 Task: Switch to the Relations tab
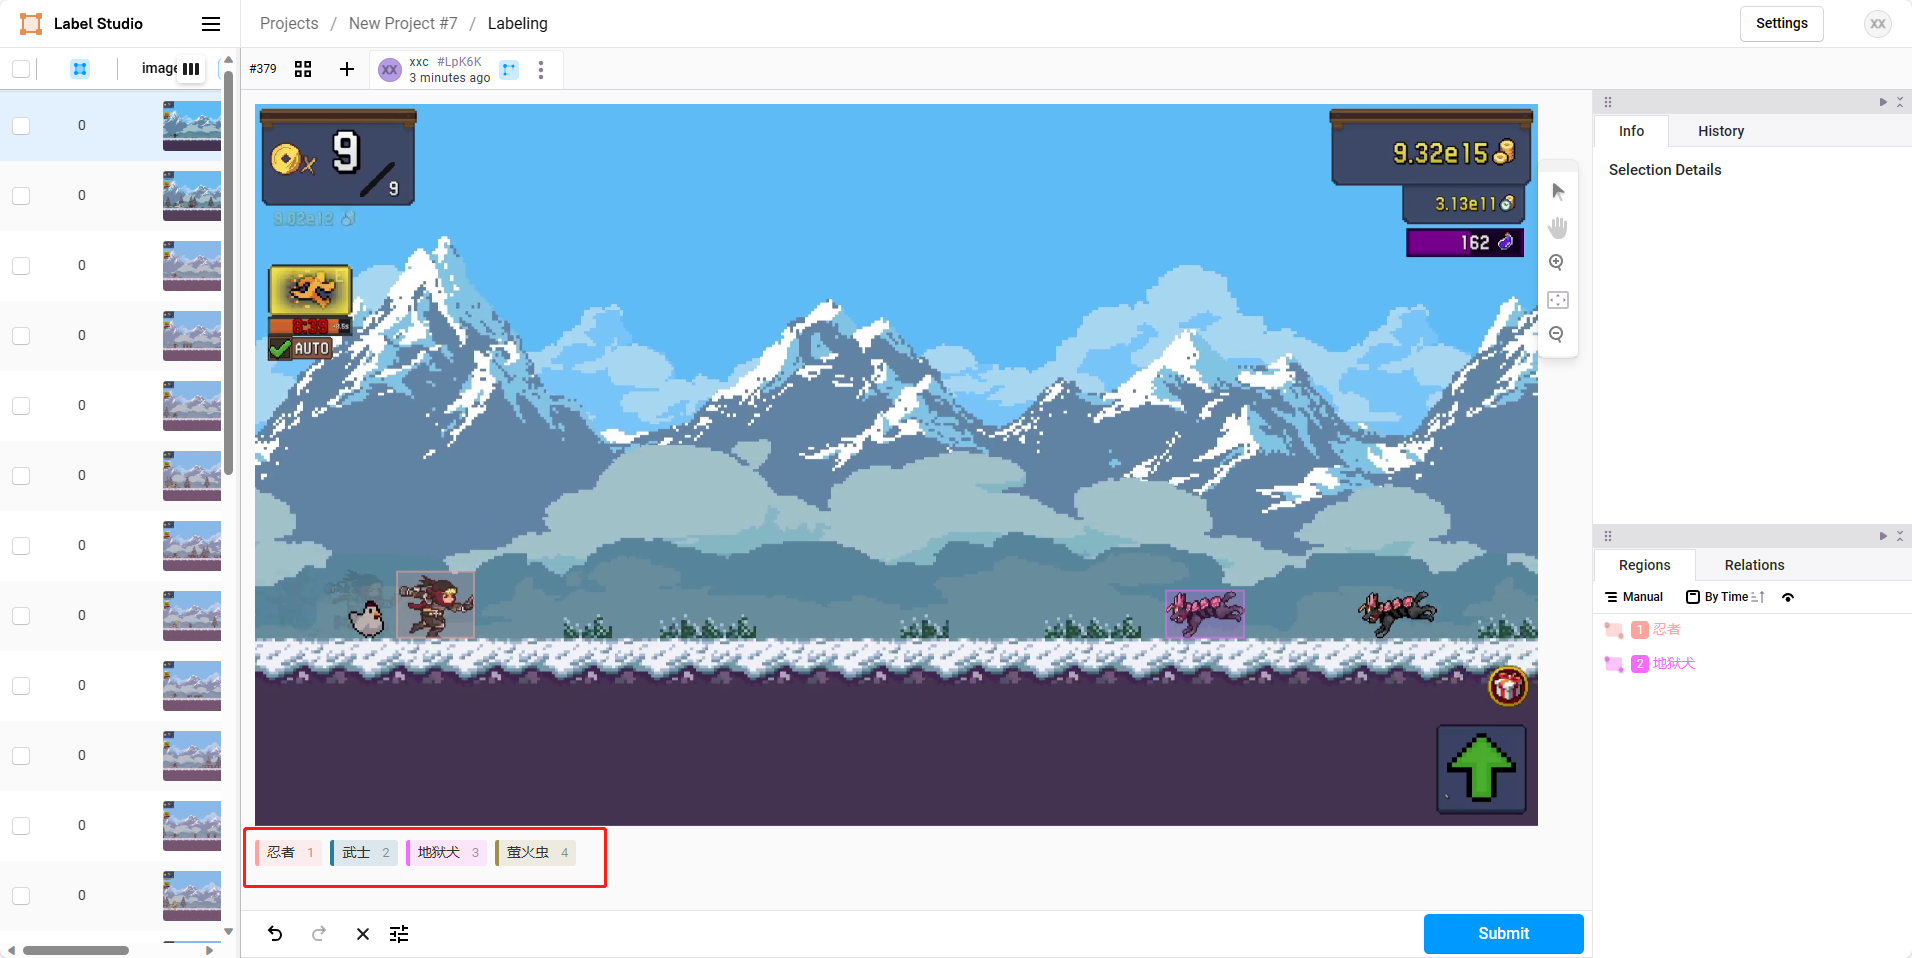tap(1754, 565)
